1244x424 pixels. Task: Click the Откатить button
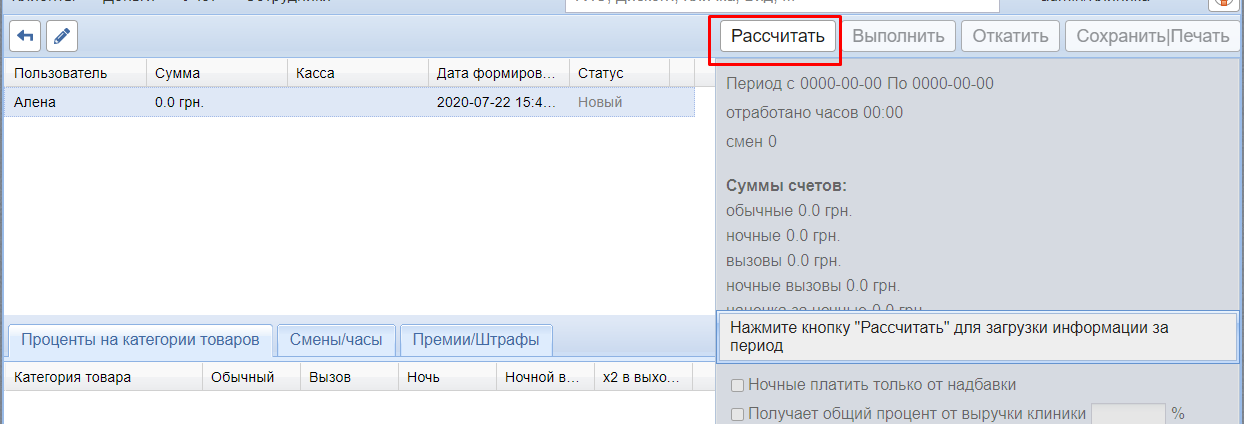click(1009, 37)
